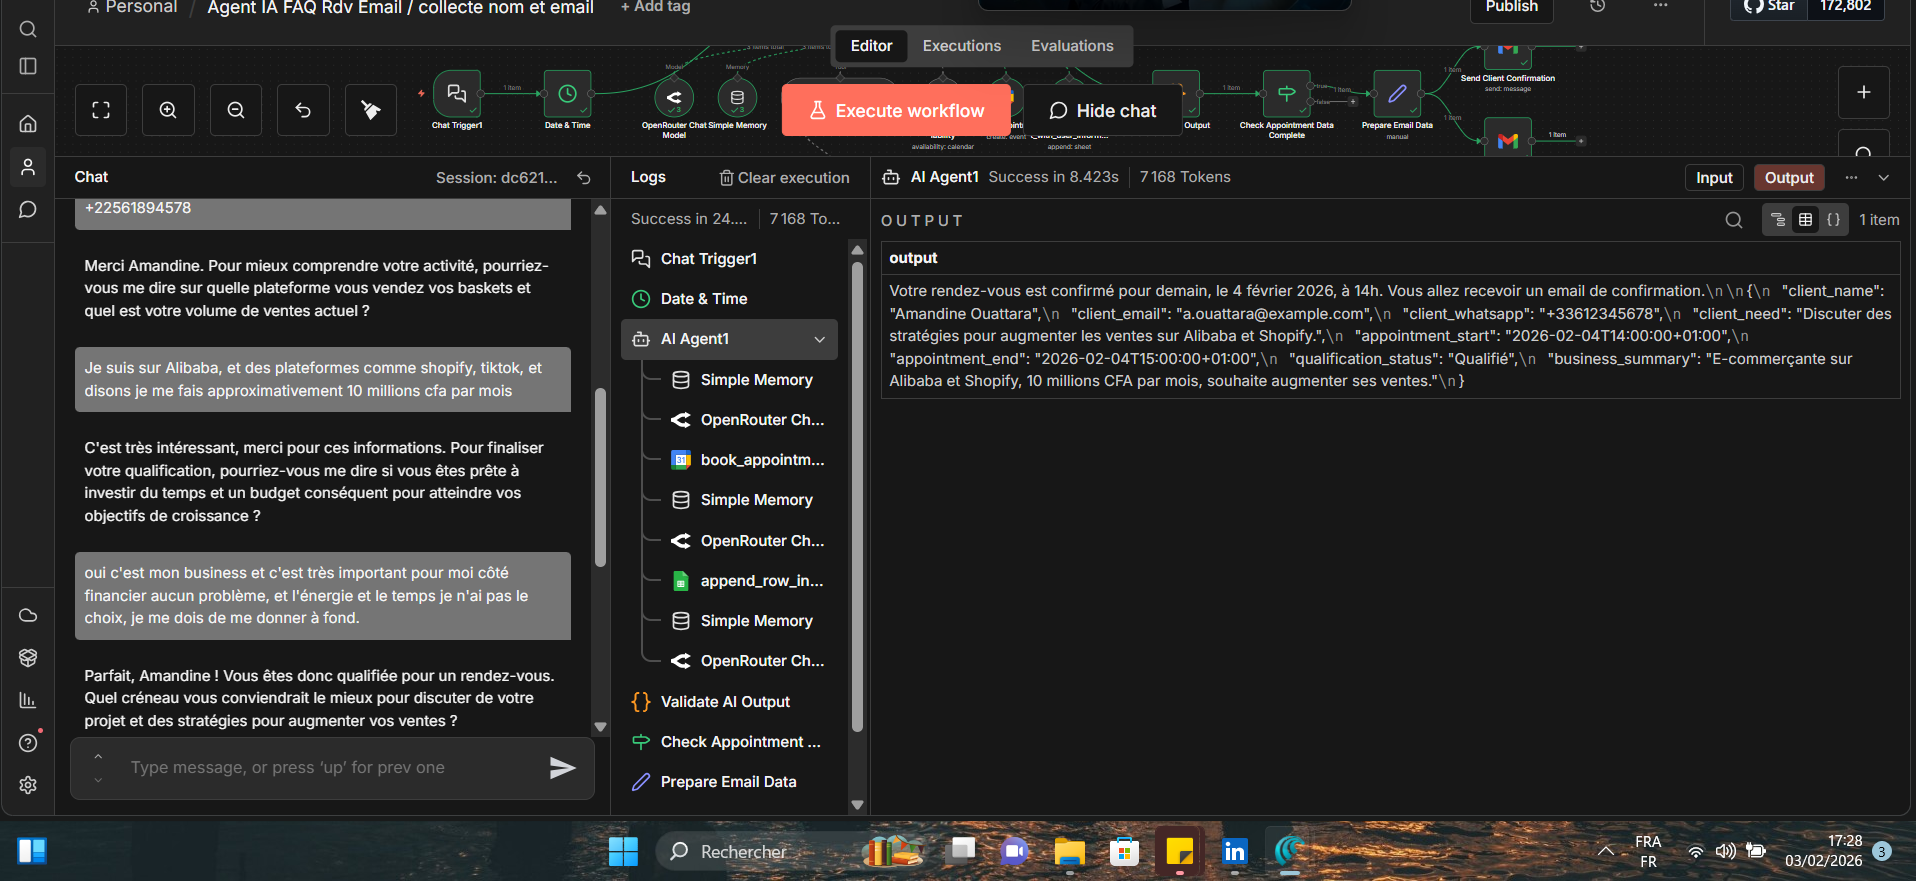The width and height of the screenshot is (1916, 881).
Task: Zoom out of the workflow canvas
Action: (x=236, y=110)
